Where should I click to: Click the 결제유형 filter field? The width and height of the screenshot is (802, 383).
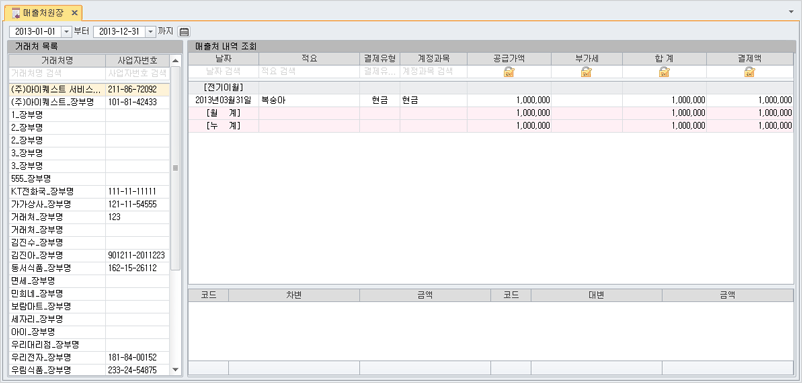pyautogui.click(x=380, y=72)
